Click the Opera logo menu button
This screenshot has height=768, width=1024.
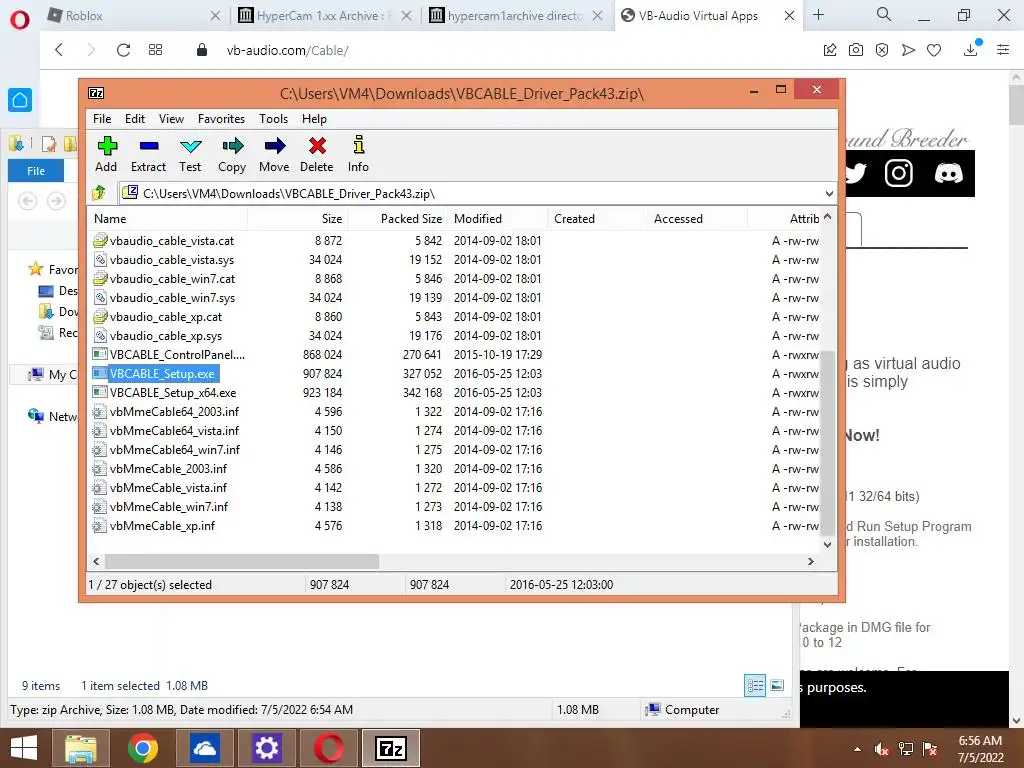click(x=20, y=20)
